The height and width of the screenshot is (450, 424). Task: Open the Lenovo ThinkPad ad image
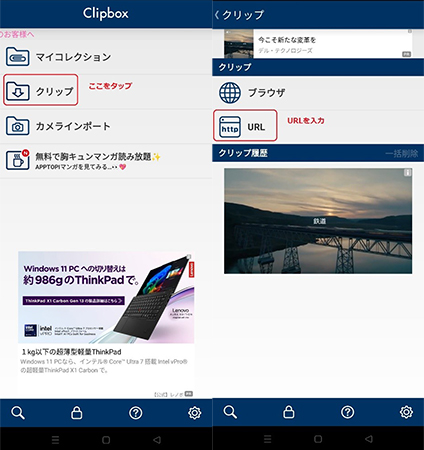point(106,297)
